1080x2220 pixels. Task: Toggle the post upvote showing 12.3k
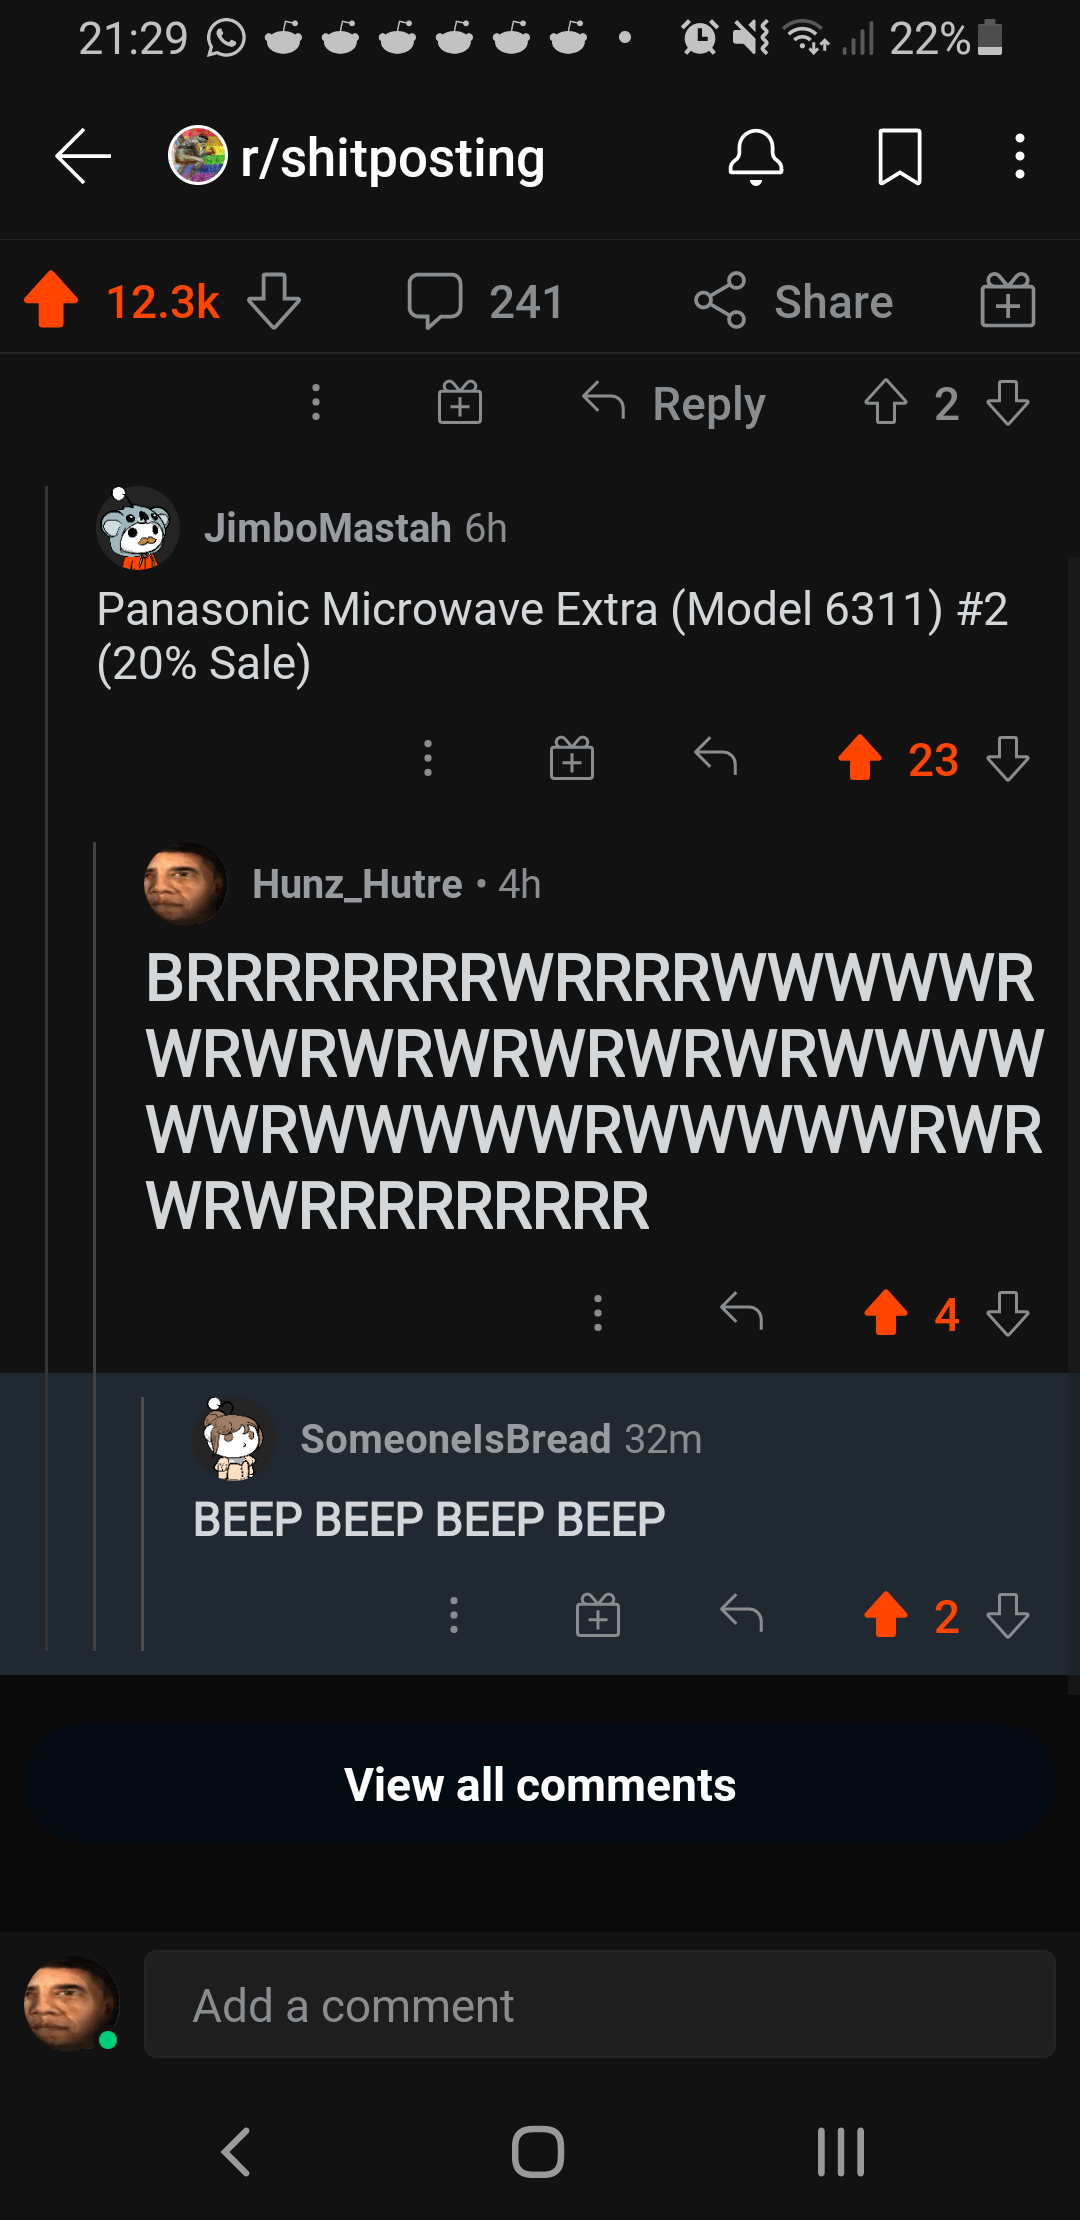click(x=51, y=300)
